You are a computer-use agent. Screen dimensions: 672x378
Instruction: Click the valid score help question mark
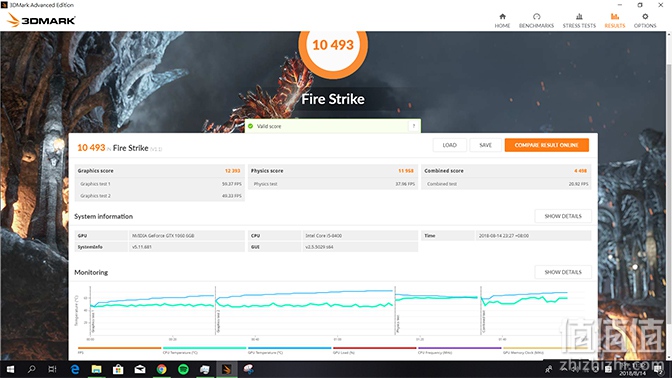coord(414,126)
